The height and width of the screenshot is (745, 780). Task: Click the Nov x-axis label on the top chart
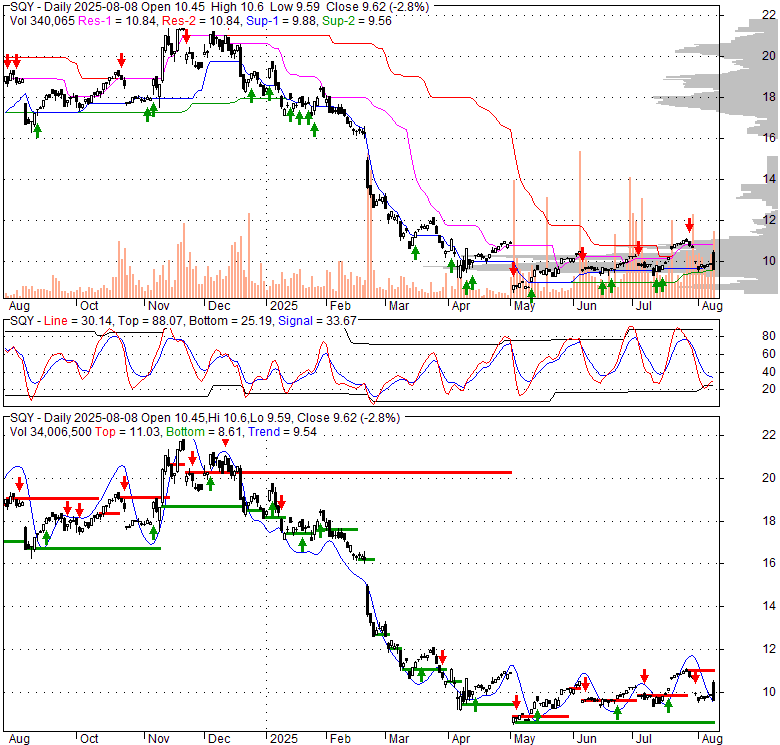click(x=159, y=307)
